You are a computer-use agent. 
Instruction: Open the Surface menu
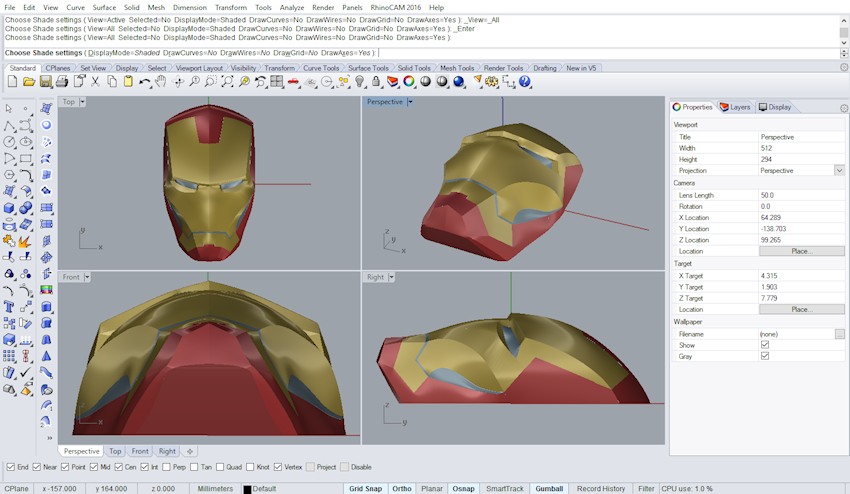[x=104, y=8]
